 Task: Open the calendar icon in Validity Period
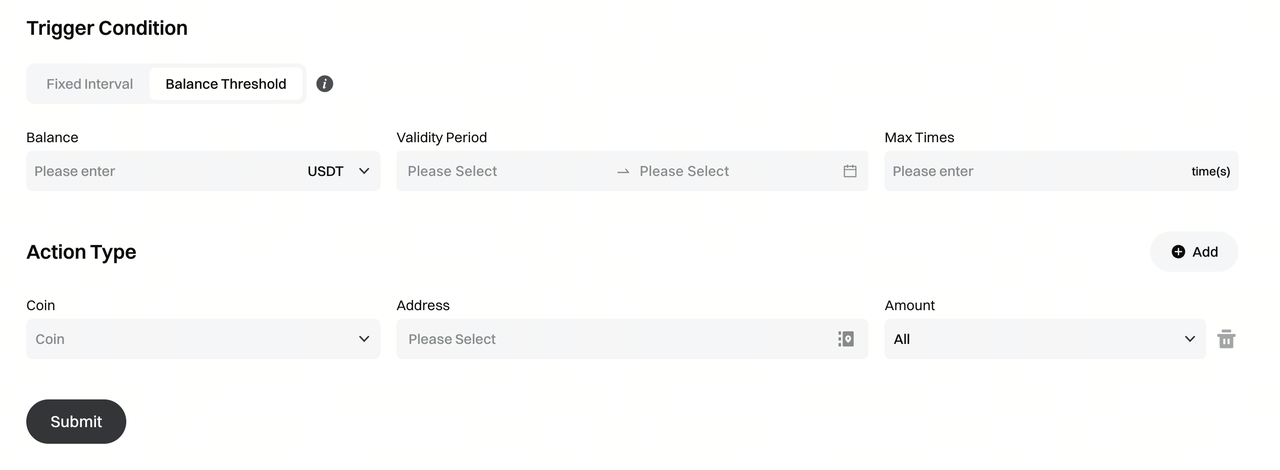(850, 171)
